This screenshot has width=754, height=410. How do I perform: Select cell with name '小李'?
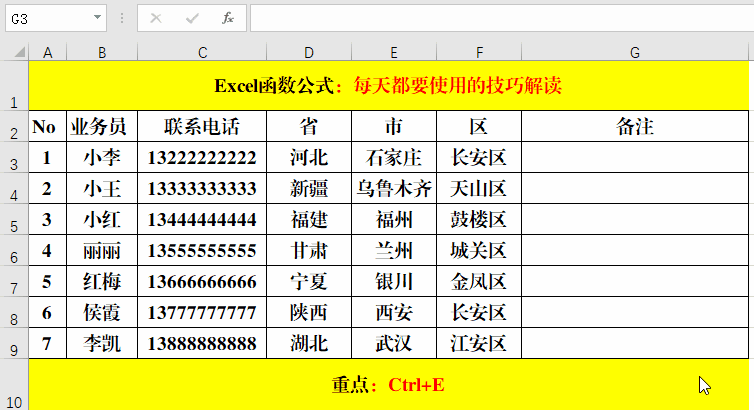[102, 157]
